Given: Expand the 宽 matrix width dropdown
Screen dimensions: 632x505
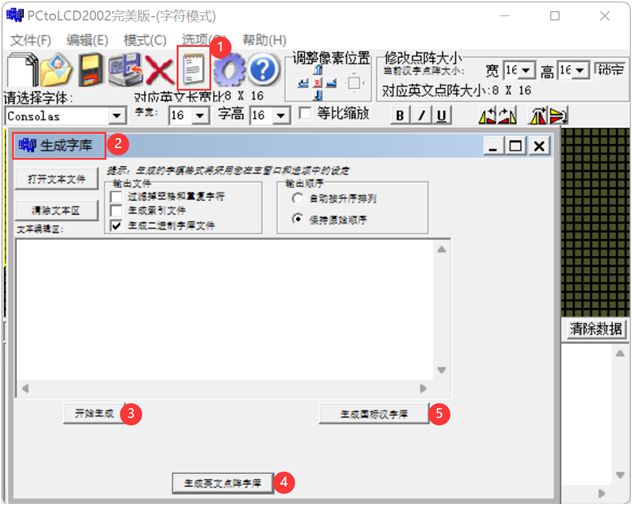Looking at the screenshot, I should click(526, 71).
